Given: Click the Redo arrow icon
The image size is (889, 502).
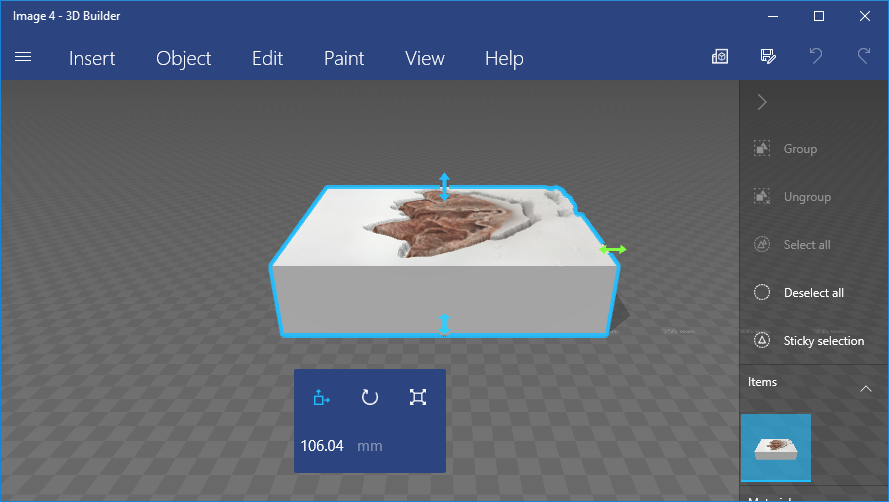Looking at the screenshot, I should [x=864, y=57].
